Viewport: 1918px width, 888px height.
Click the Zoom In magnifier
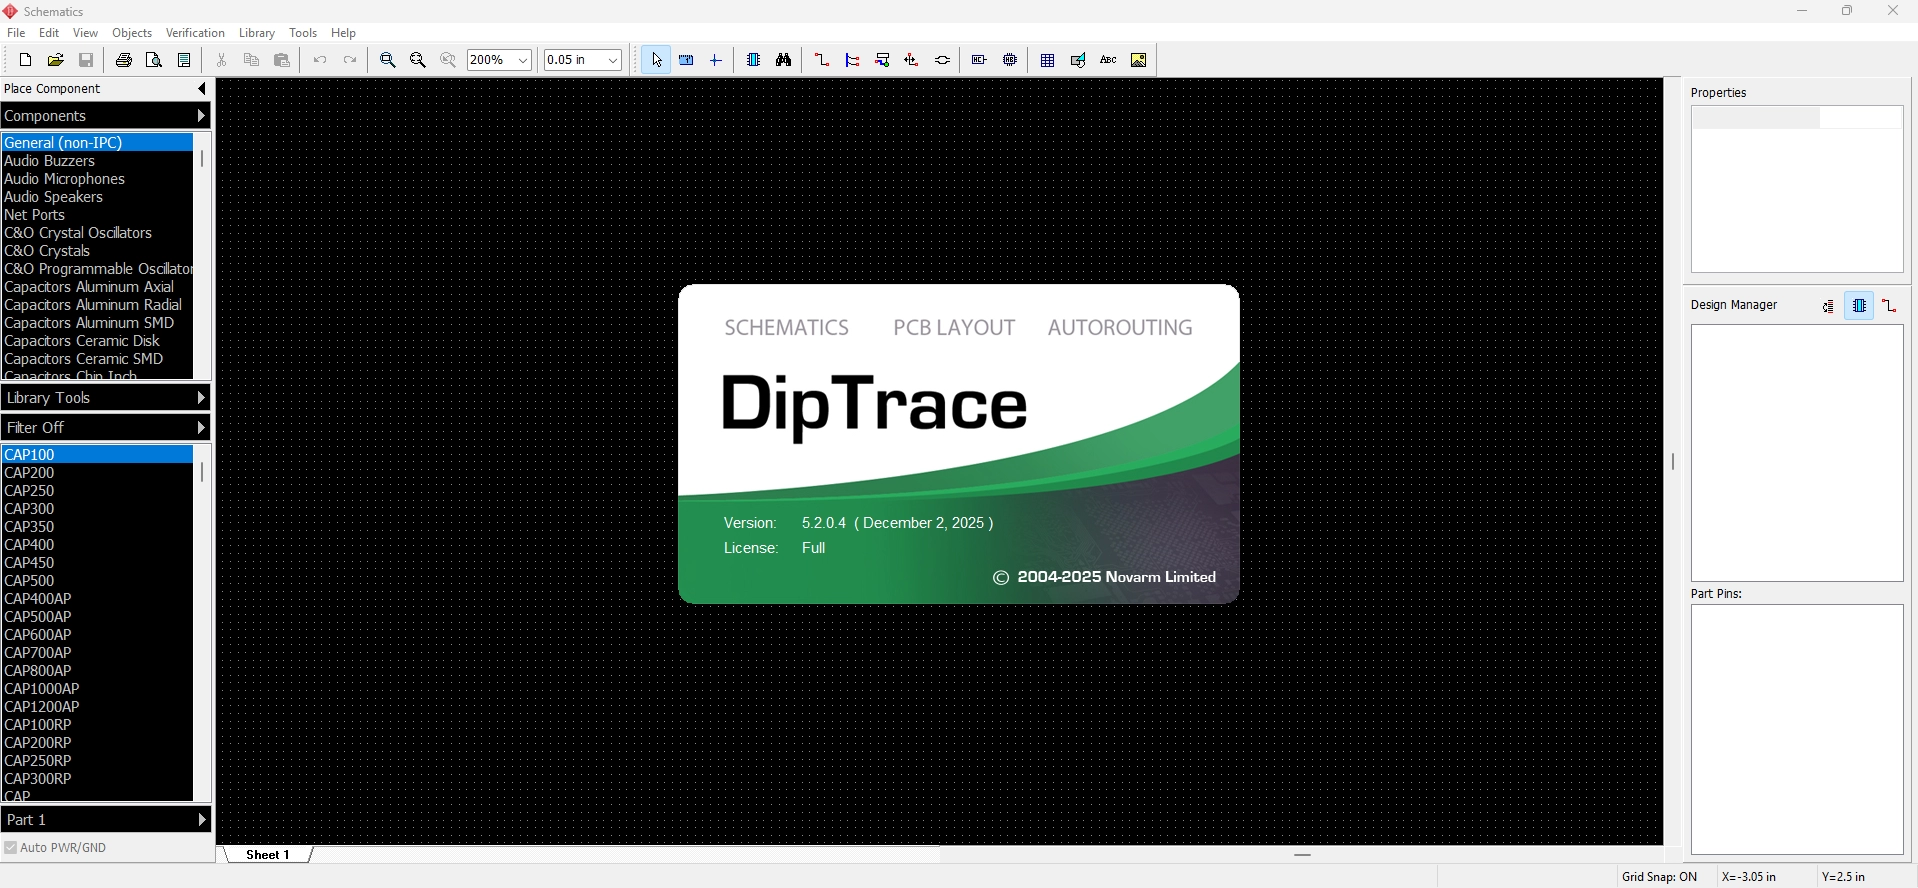click(388, 60)
